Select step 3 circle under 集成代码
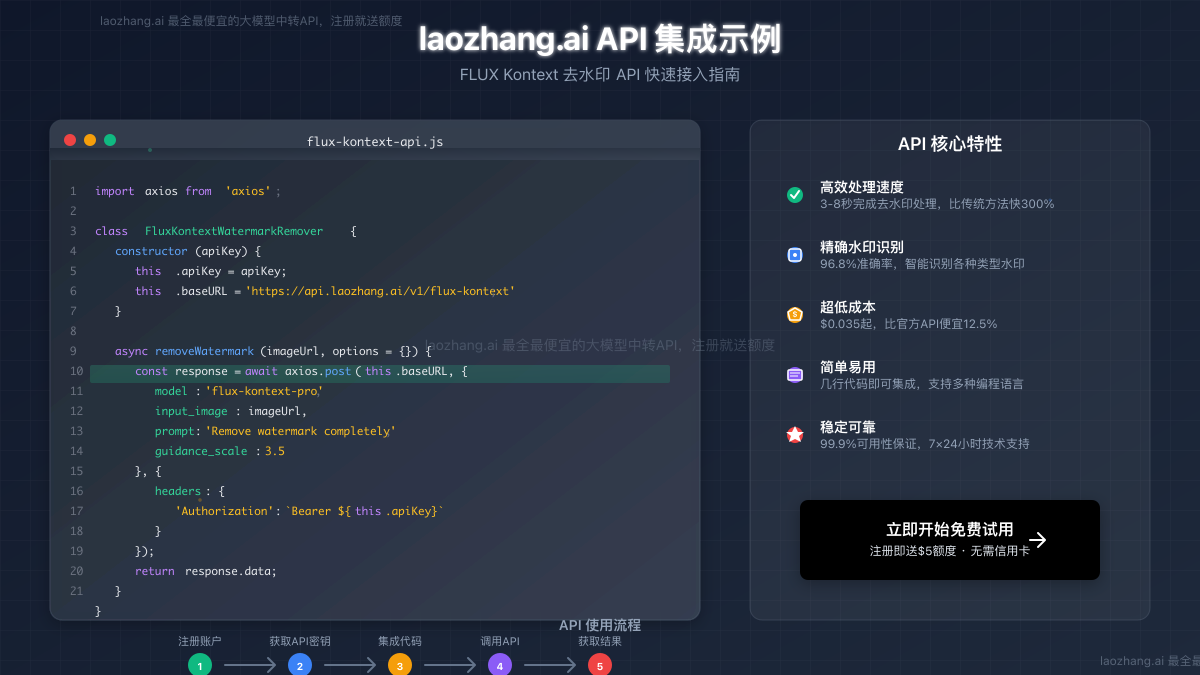The image size is (1200, 675). coord(400,665)
